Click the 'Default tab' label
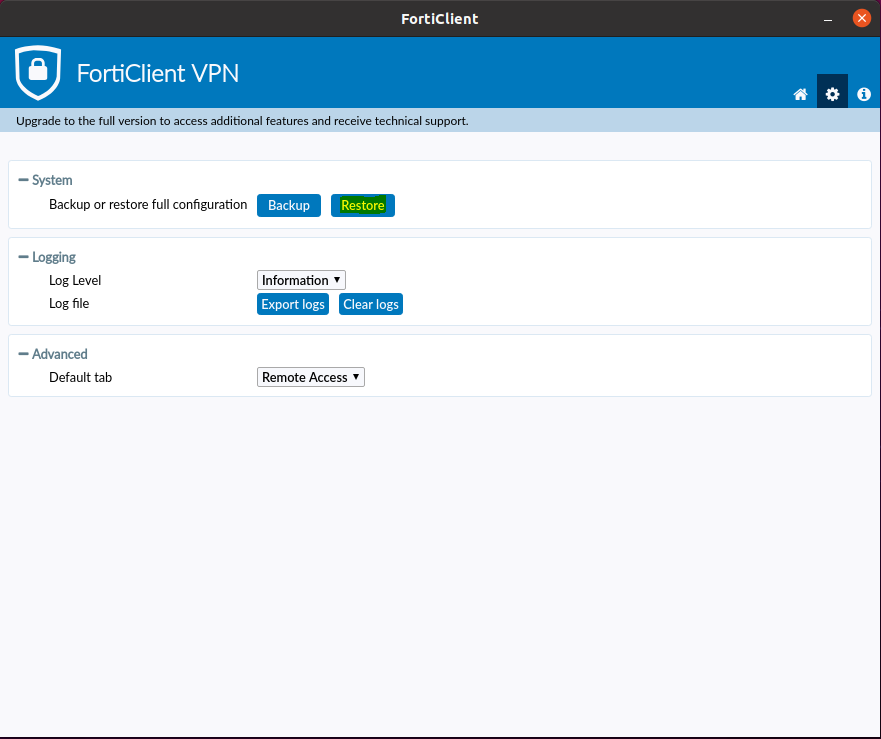Viewport: 881px width, 739px height. tap(80, 377)
